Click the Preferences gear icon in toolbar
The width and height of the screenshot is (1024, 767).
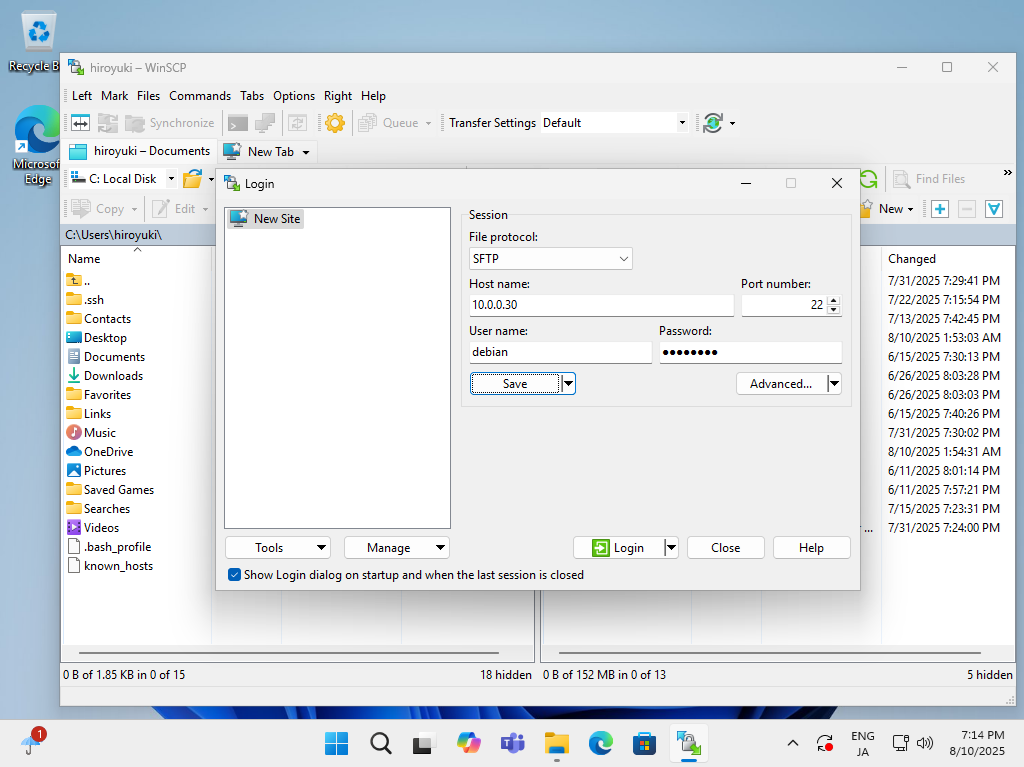(335, 123)
